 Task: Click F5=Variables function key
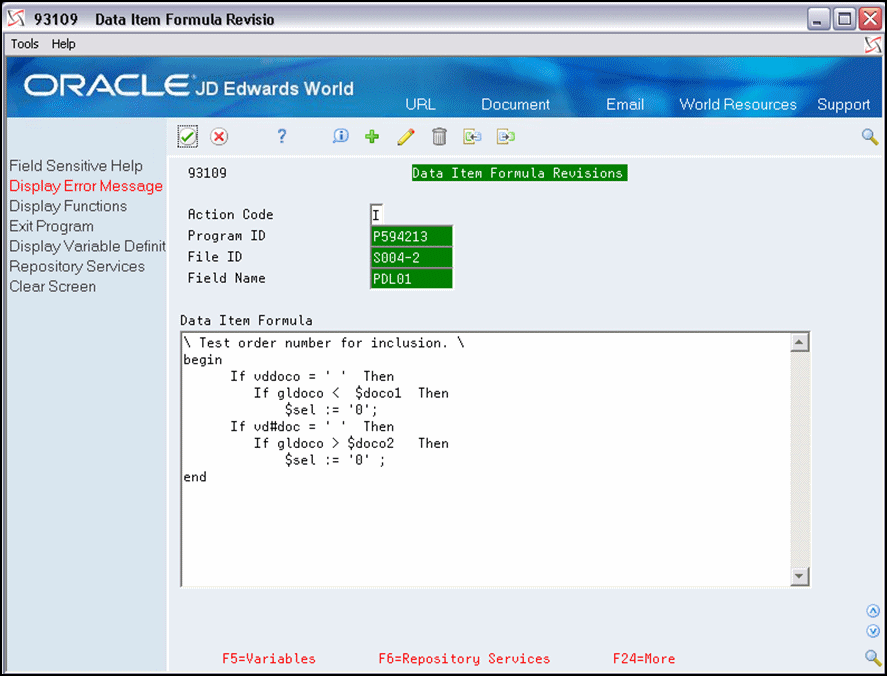(269, 658)
